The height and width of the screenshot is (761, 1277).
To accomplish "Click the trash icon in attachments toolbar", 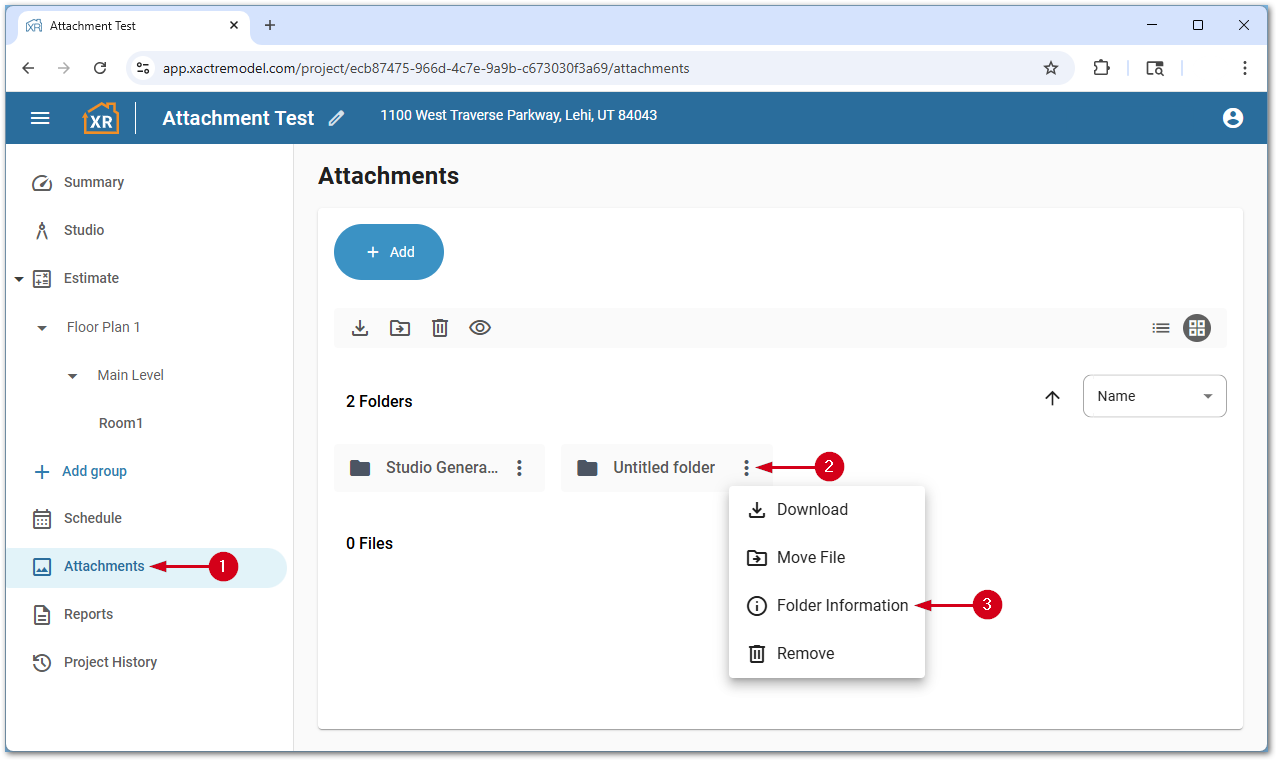I will (x=440, y=328).
